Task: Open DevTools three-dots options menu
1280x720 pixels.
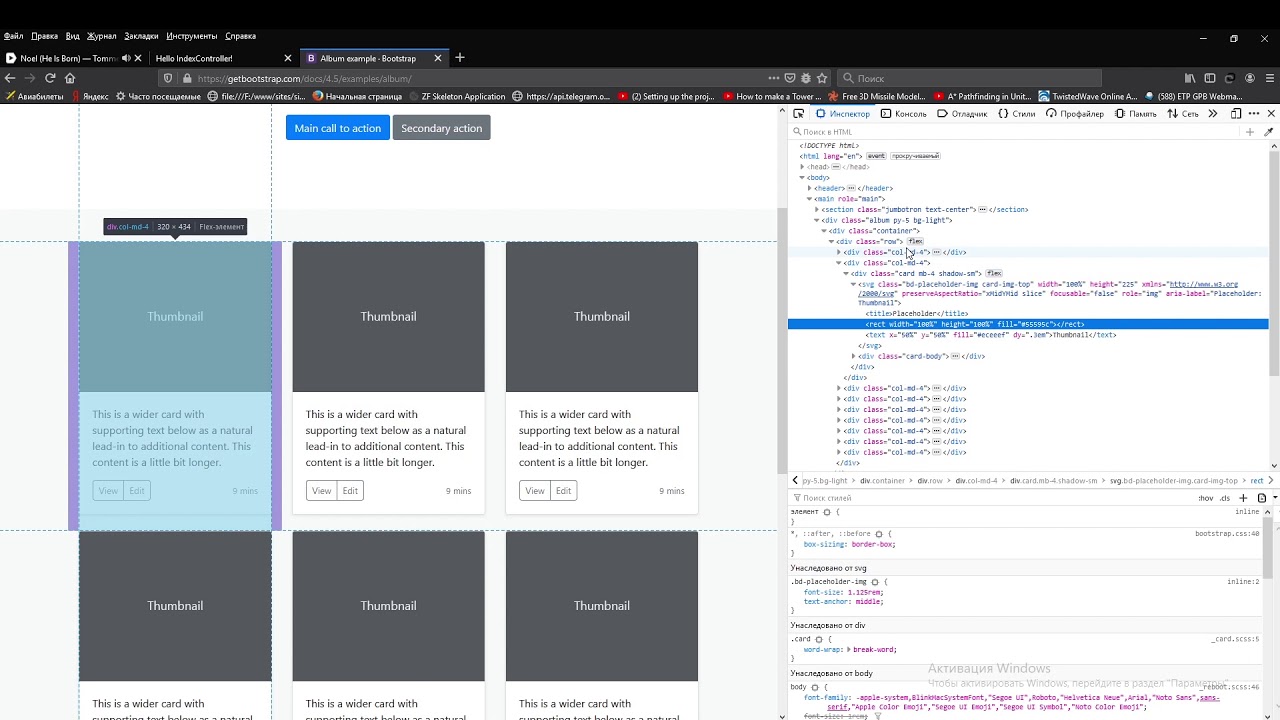Action: (1254, 114)
